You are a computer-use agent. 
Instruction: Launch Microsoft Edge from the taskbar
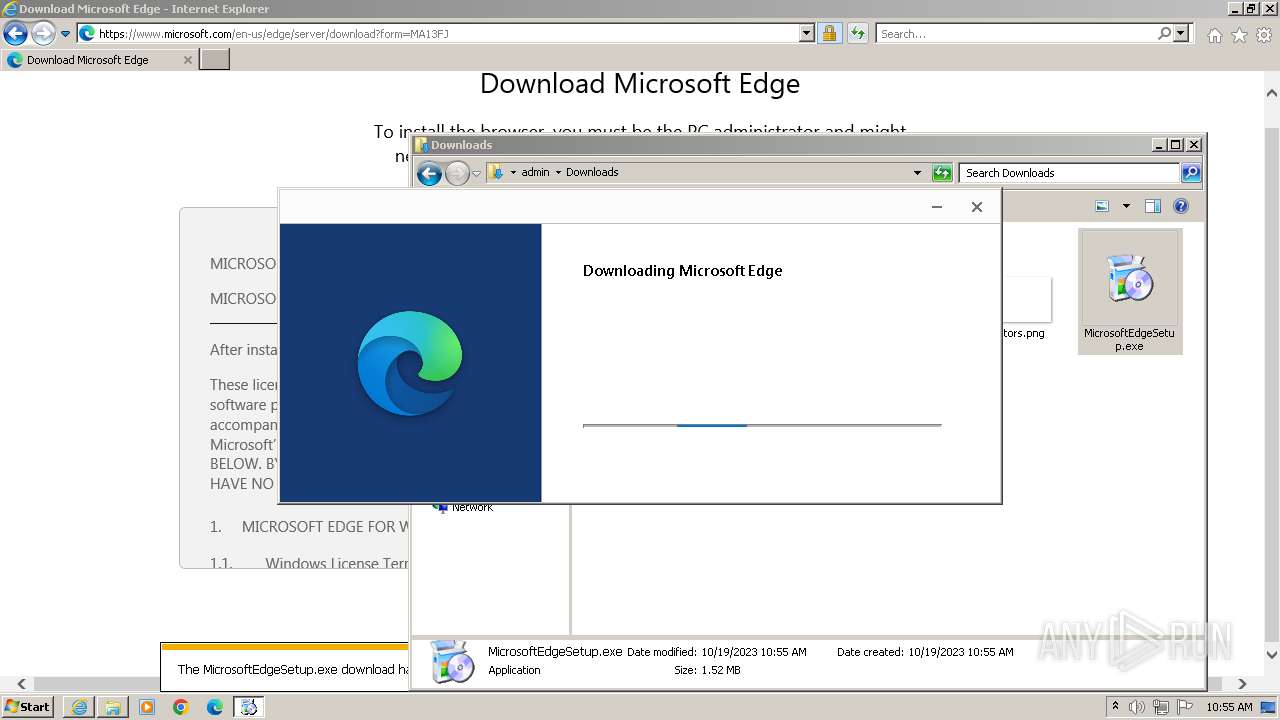click(x=215, y=707)
